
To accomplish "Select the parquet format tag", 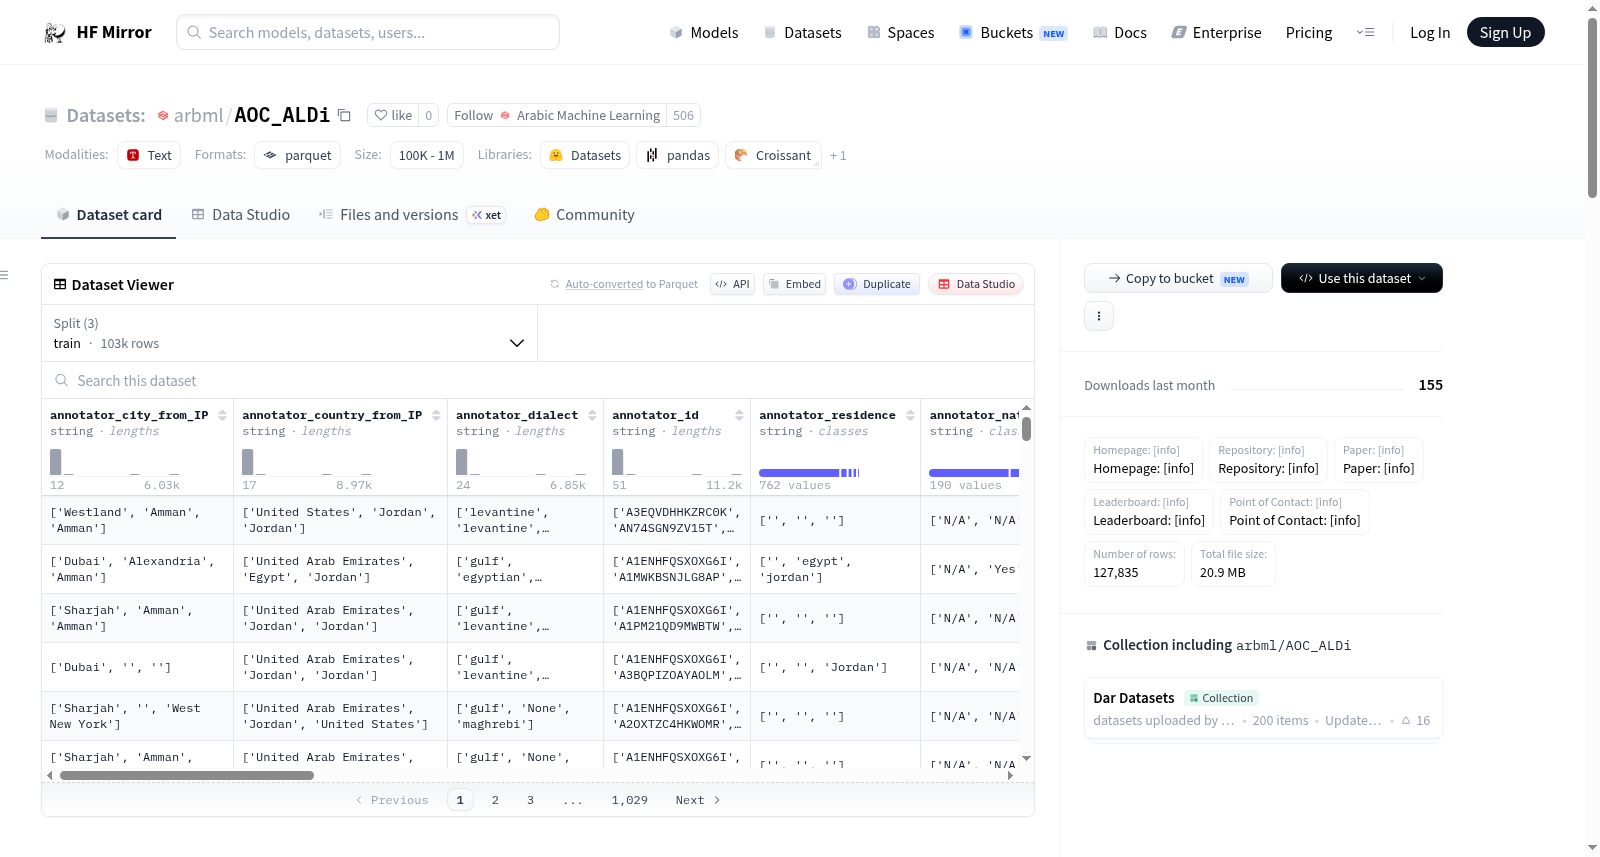I will 298,155.
